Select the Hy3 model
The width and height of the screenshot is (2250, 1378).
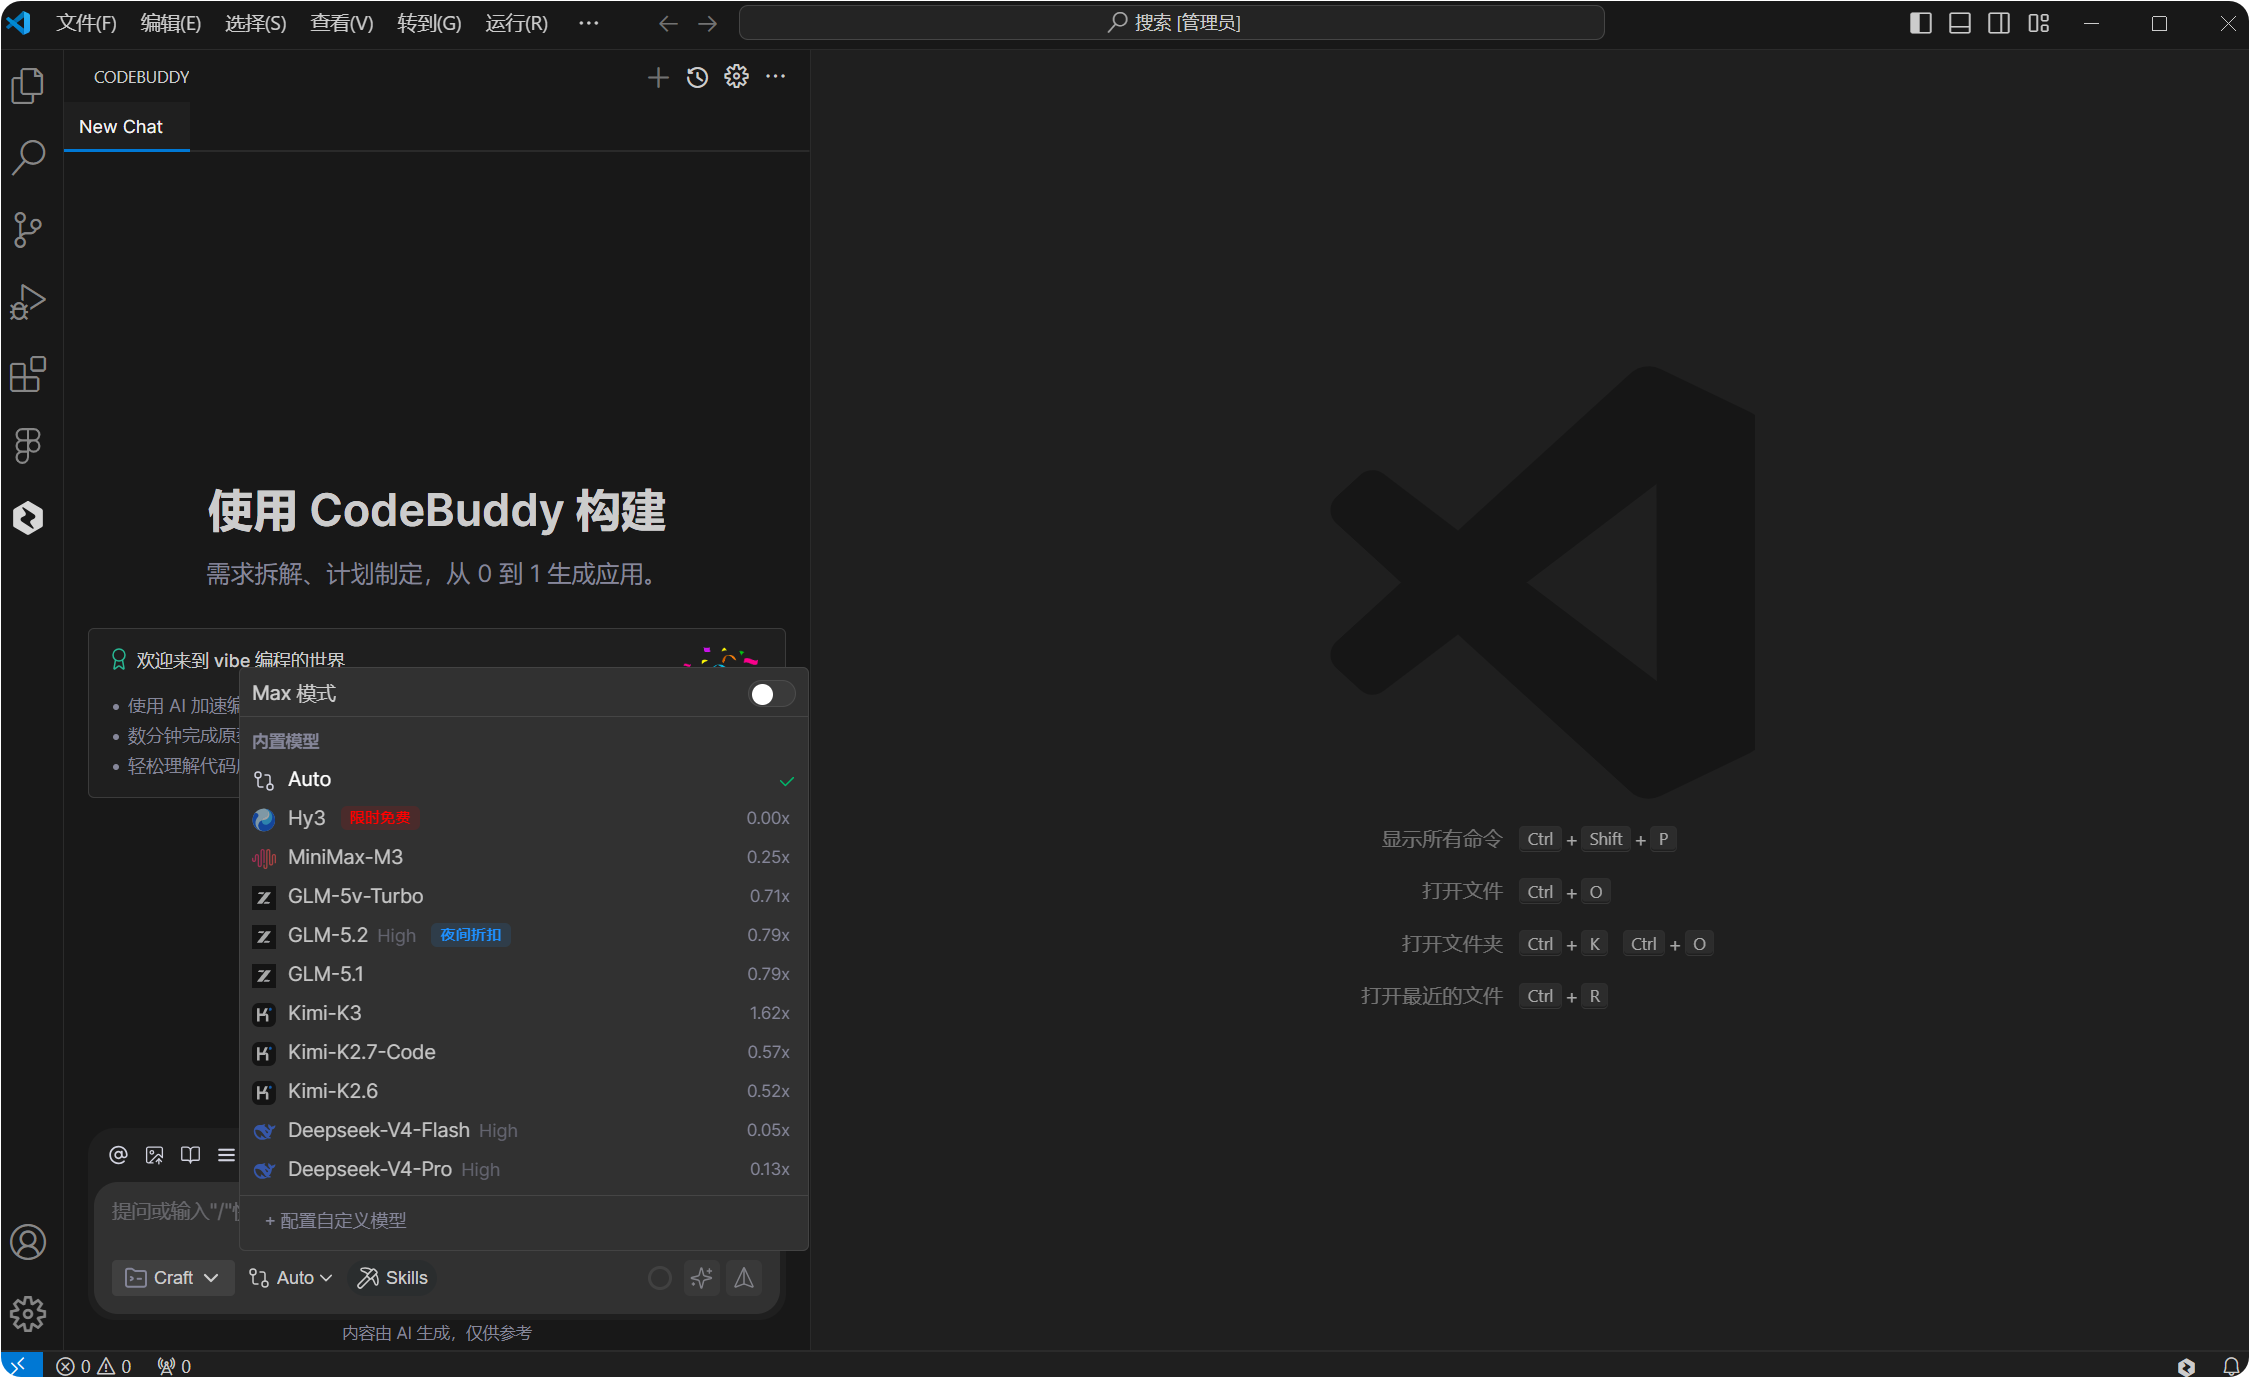point(524,819)
